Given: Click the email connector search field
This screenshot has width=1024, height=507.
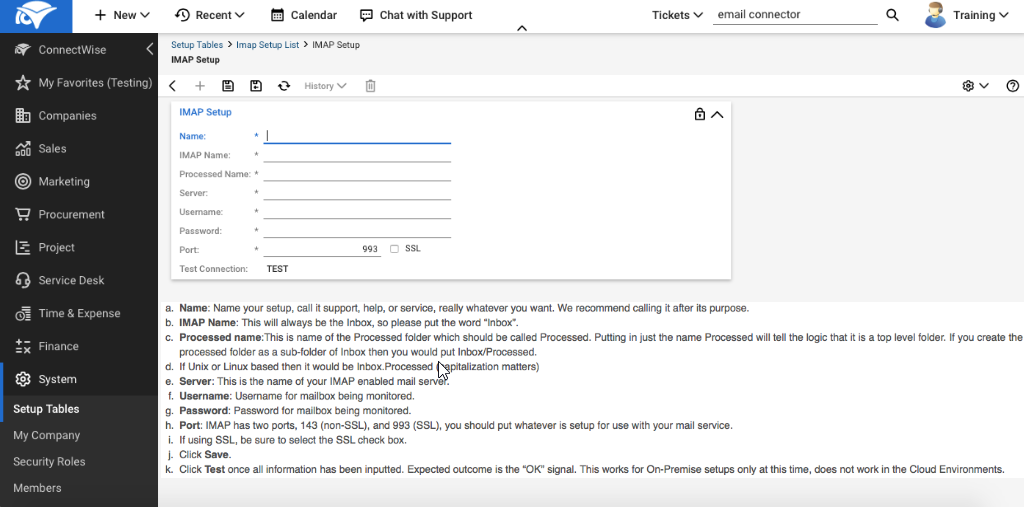Looking at the screenshot, I should [x=795, y=15].
